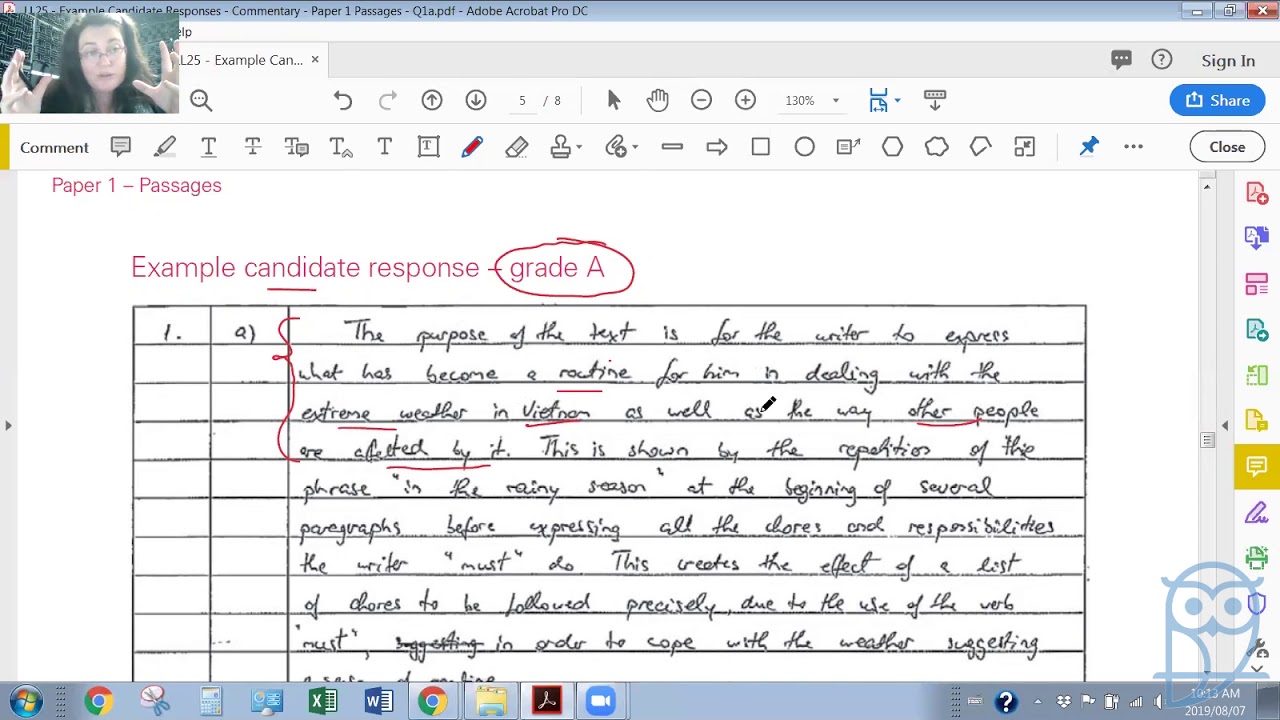Screen dimensions: 1280x720
Task: Open Zoom from the Windows taskbar
Action: coord(601,701)
